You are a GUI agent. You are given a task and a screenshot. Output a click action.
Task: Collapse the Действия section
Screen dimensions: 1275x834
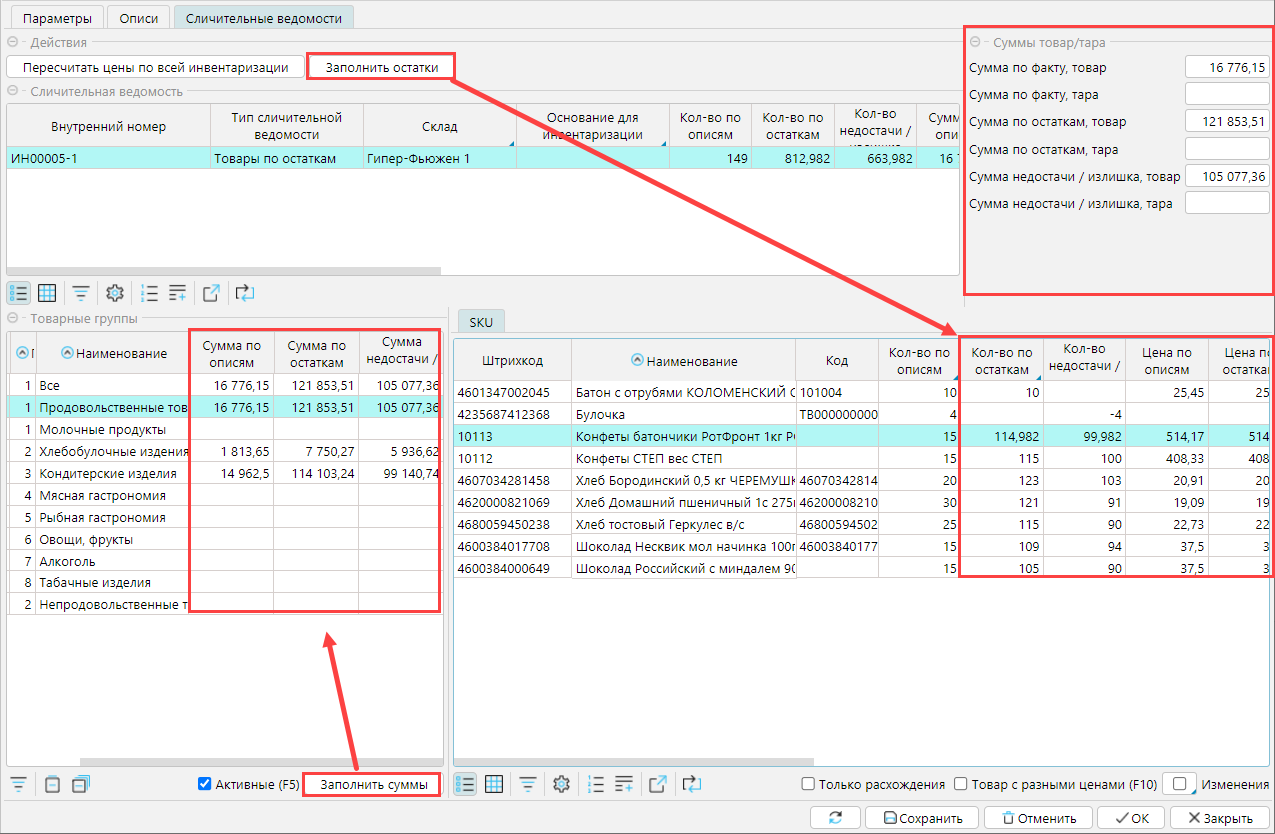click(14, 42)
